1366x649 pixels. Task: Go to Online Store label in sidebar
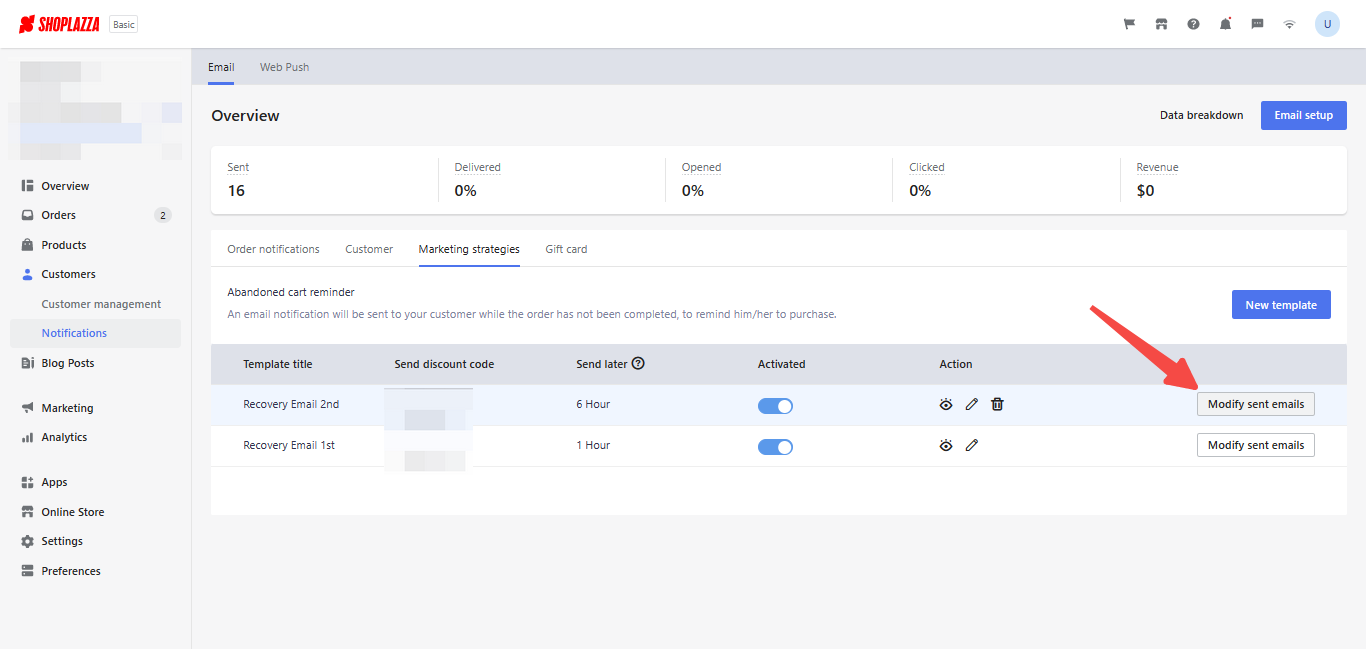point(73,512)
